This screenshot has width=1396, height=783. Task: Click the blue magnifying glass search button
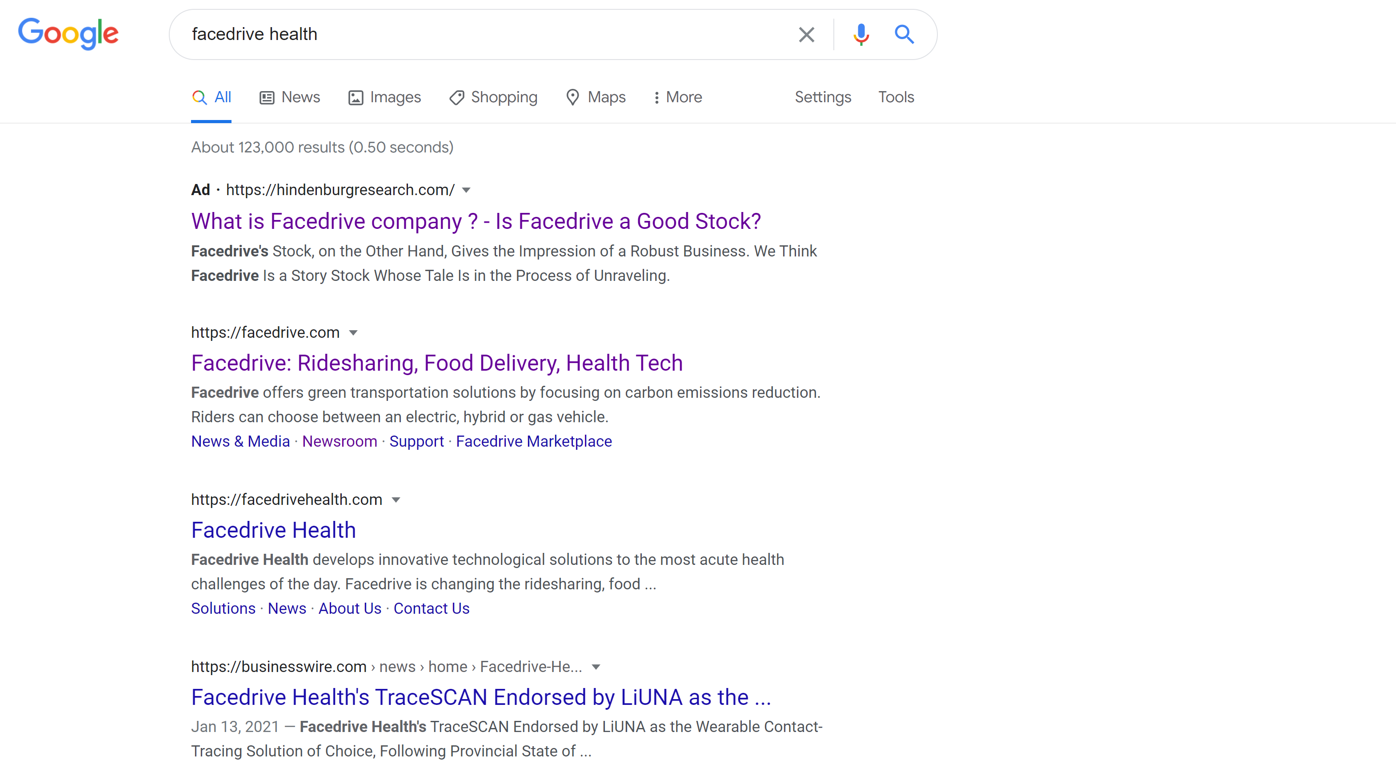click(904, 35)
